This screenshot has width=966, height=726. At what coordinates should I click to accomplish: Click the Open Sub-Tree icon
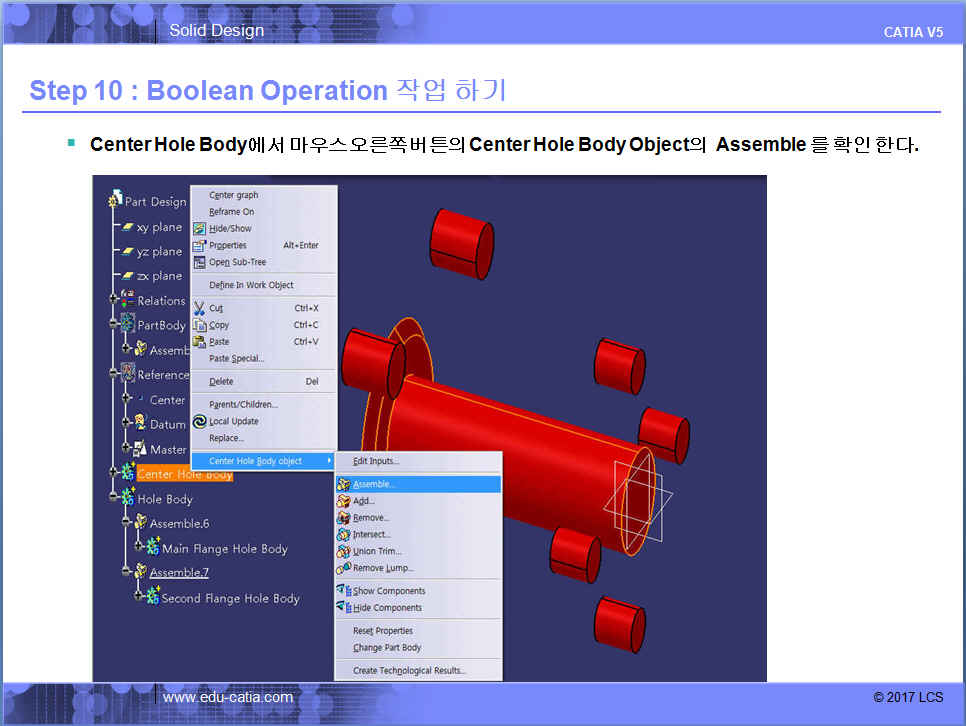pyautogui.click(x=199, y=262)
